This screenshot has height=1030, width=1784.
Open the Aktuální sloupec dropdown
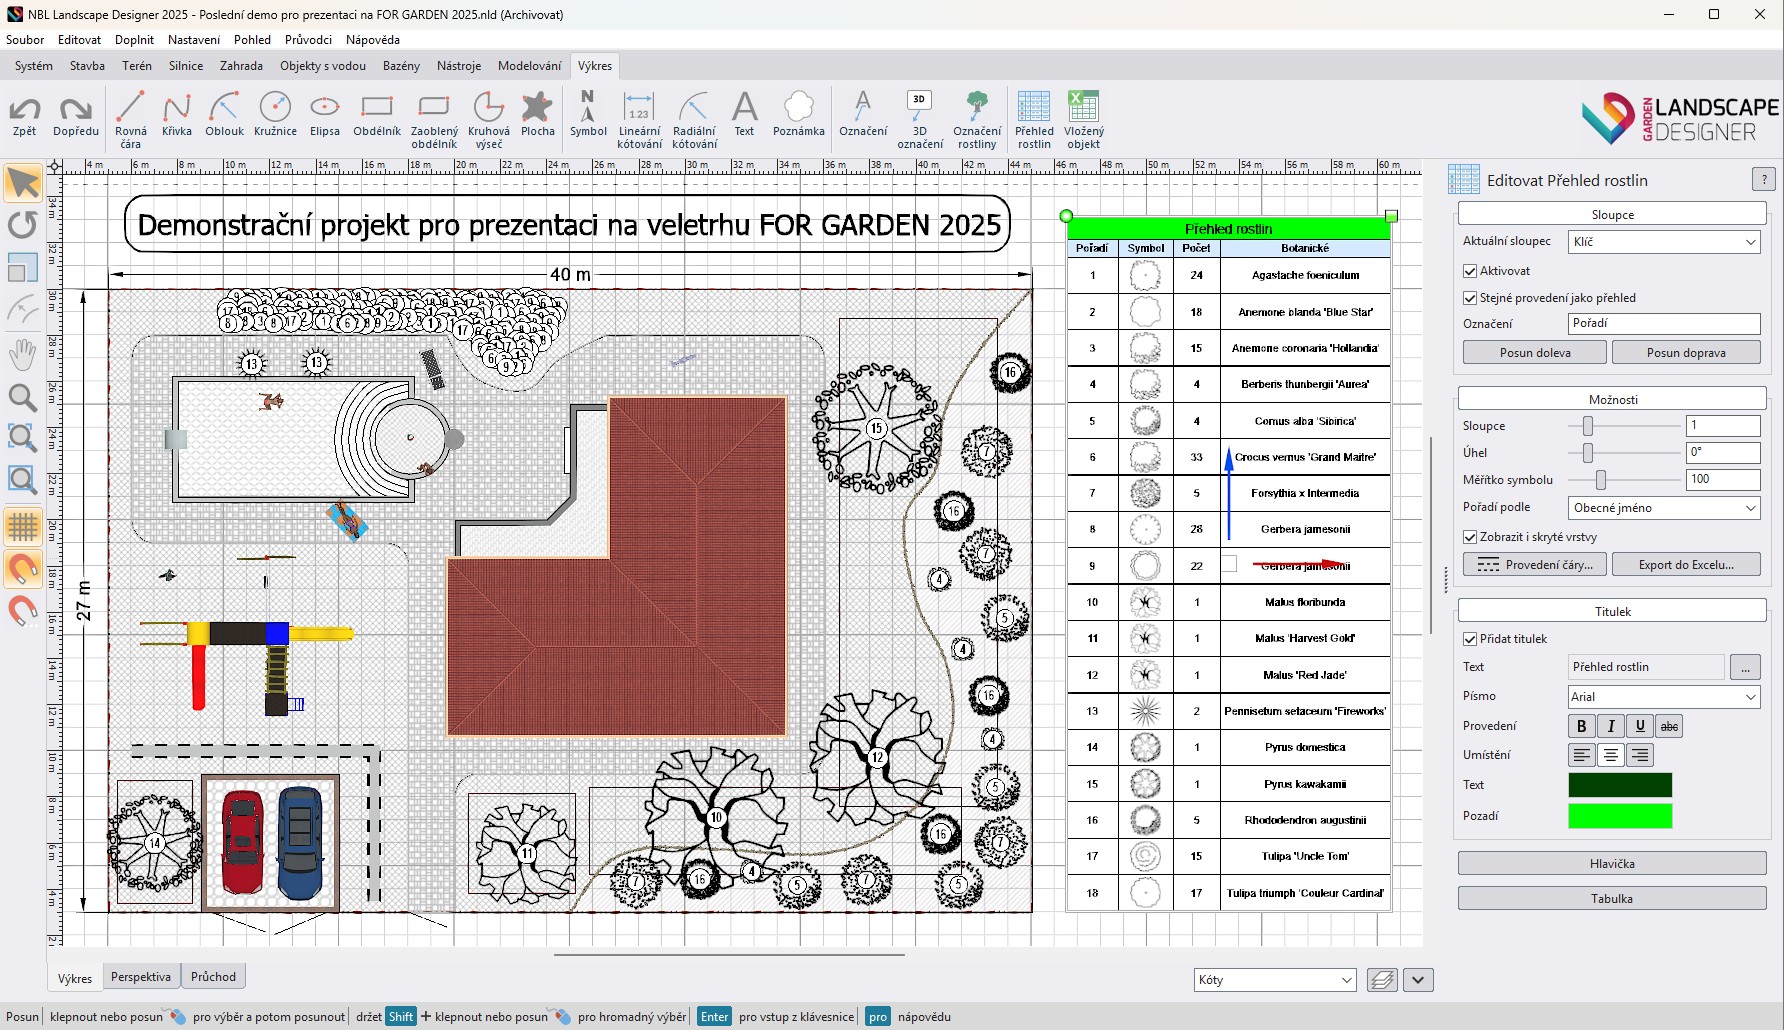point(1664,242)
